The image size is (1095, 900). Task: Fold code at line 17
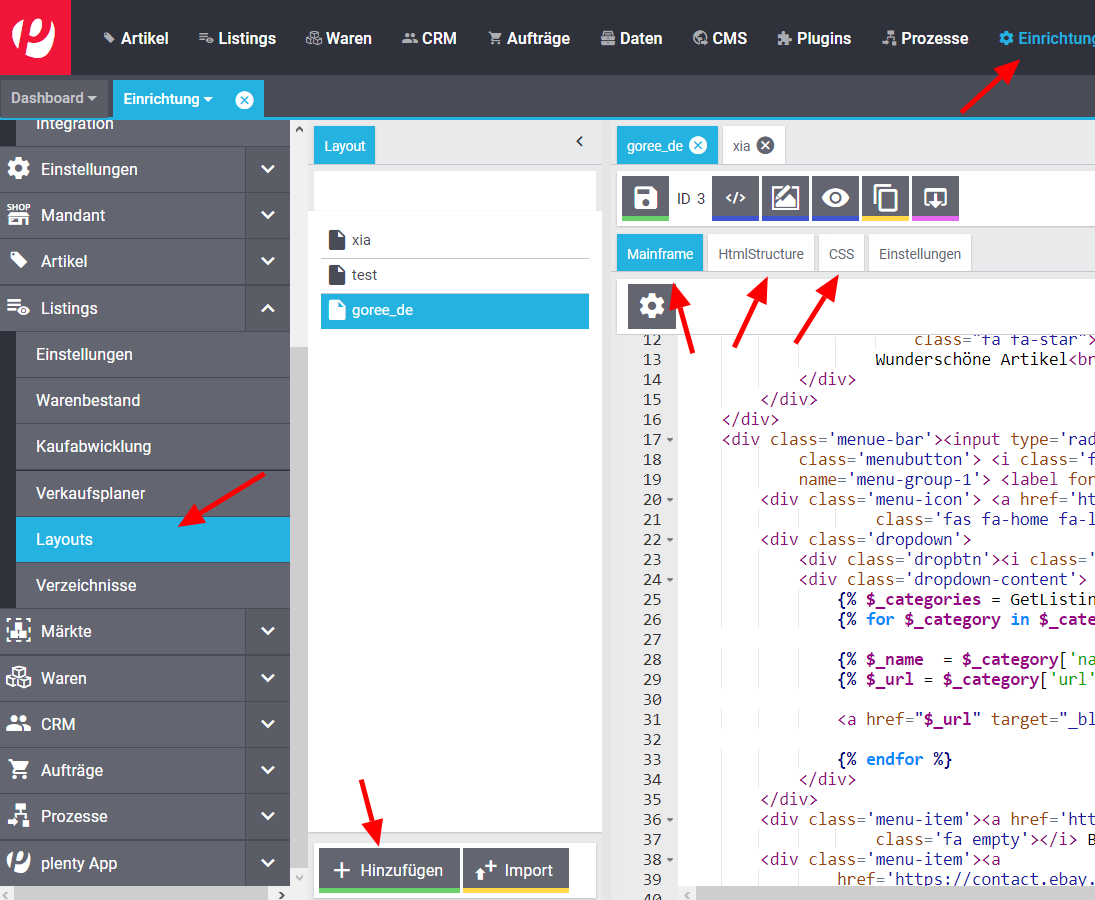click(x=670, y=440)
